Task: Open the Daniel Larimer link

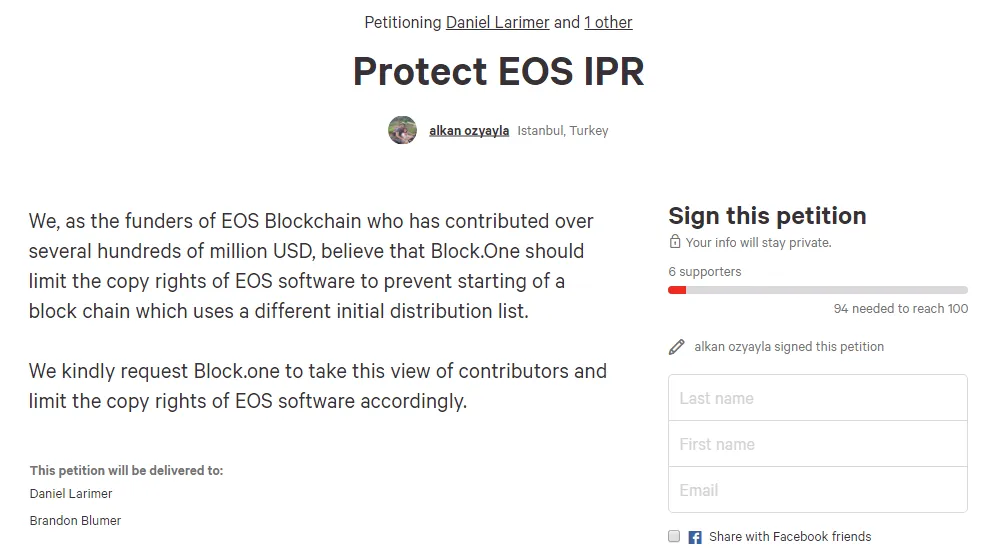Action: (497, 23)
